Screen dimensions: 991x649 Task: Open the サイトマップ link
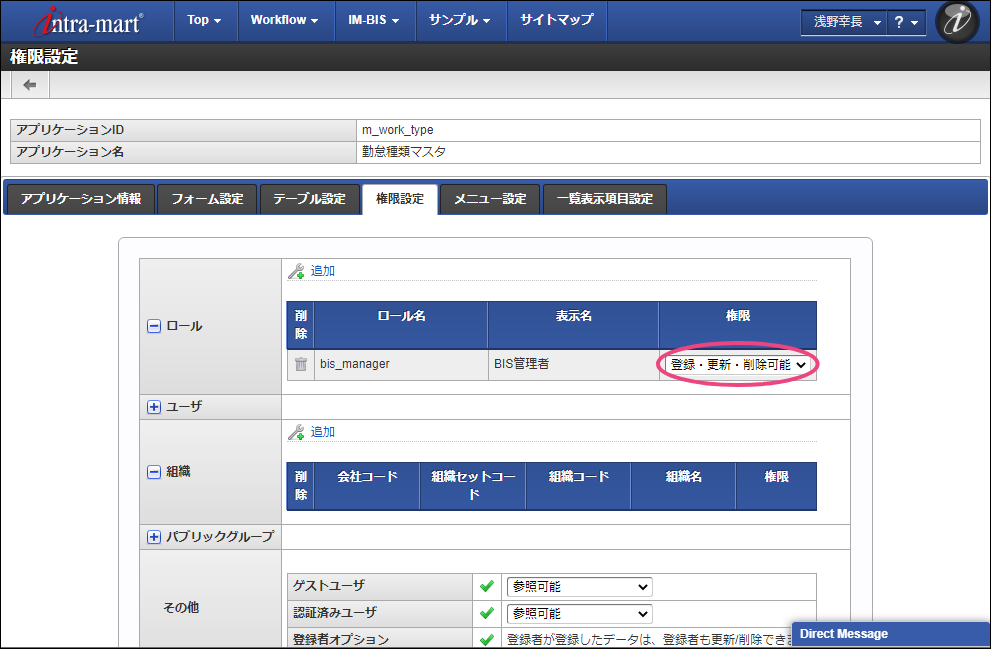[x=556, y=20]
